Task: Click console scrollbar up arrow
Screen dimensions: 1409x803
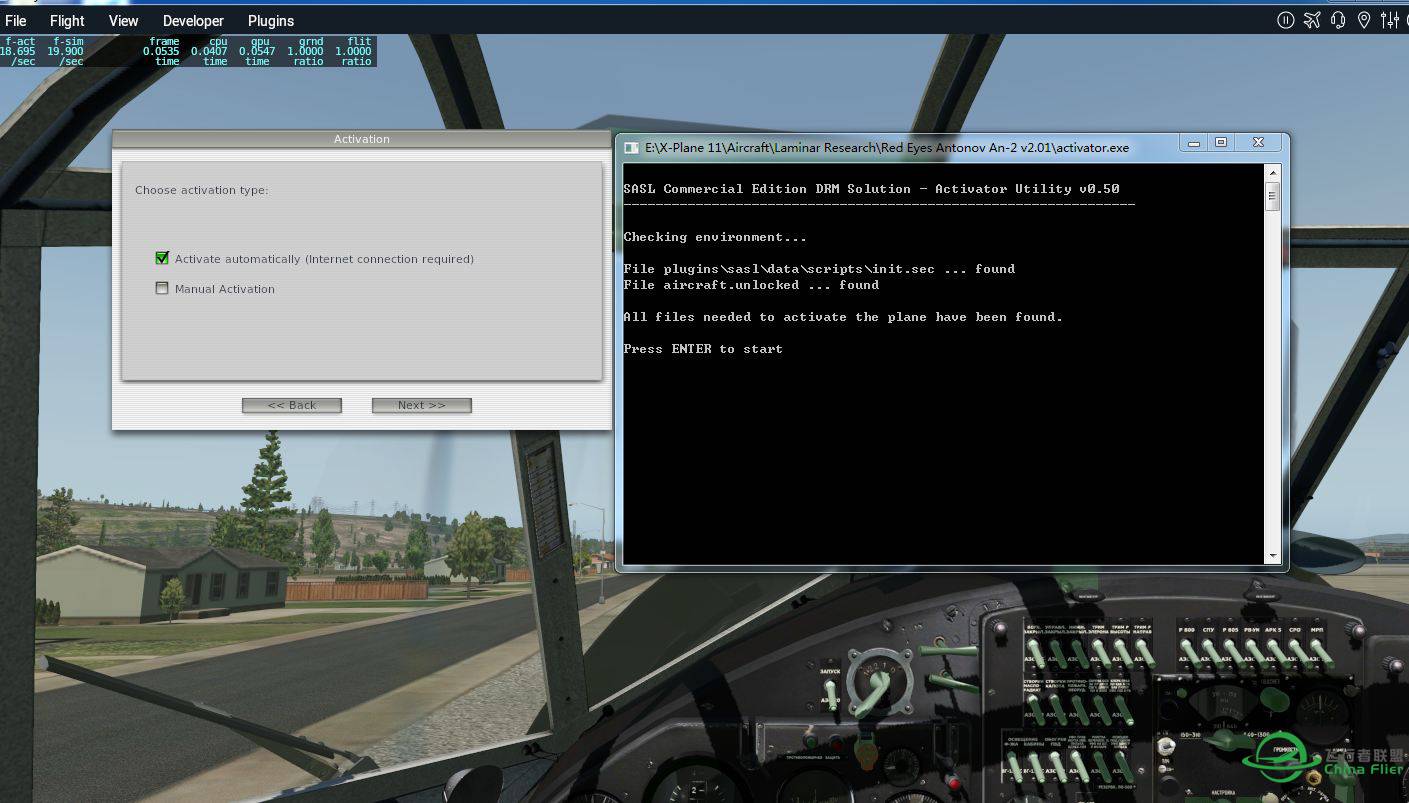Action: pos(1272,173)
